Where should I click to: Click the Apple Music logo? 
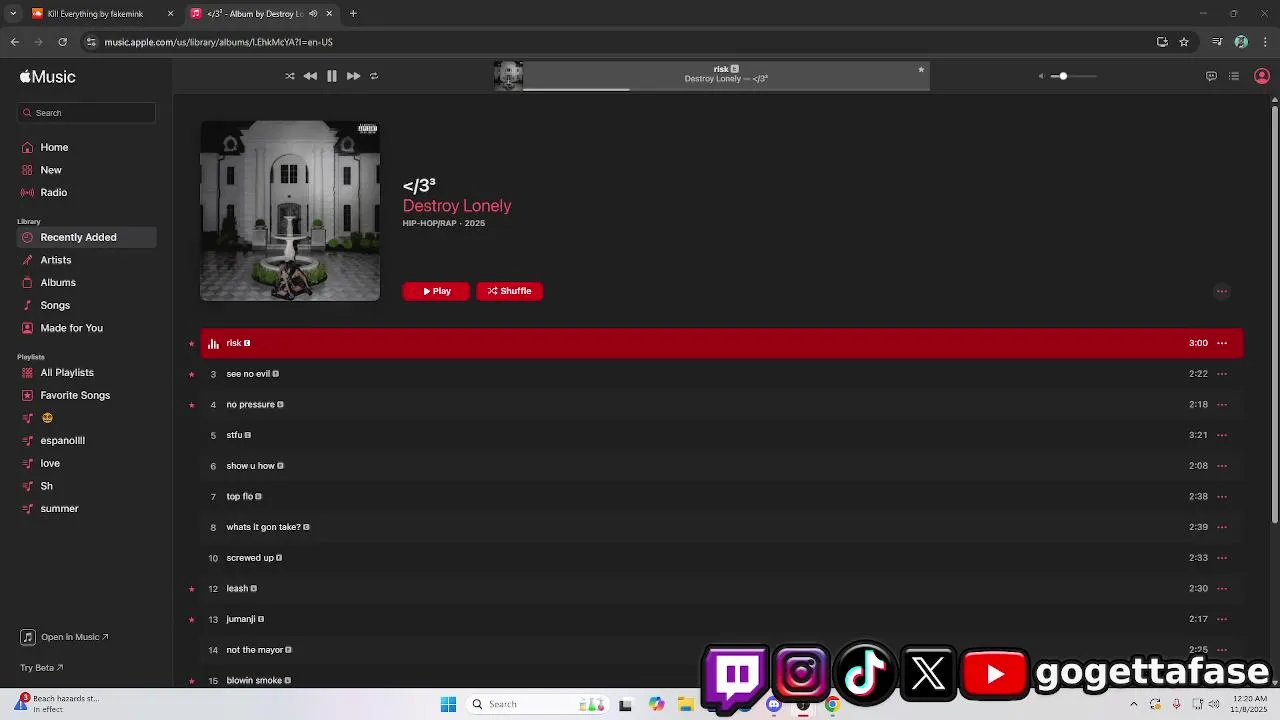(47, 77)
